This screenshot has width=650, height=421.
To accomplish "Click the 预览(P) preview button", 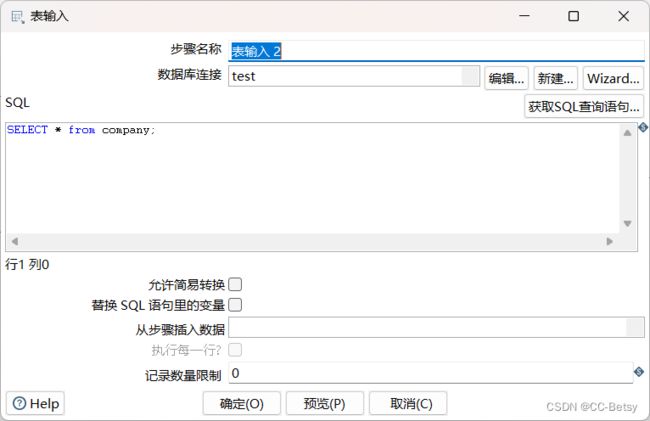I will (x=325, y=403).
